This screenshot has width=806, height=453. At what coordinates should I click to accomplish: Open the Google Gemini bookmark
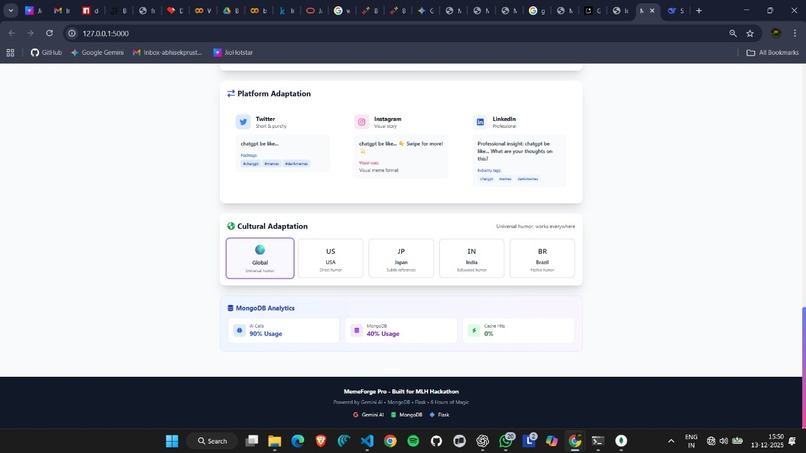click(97, 52)
